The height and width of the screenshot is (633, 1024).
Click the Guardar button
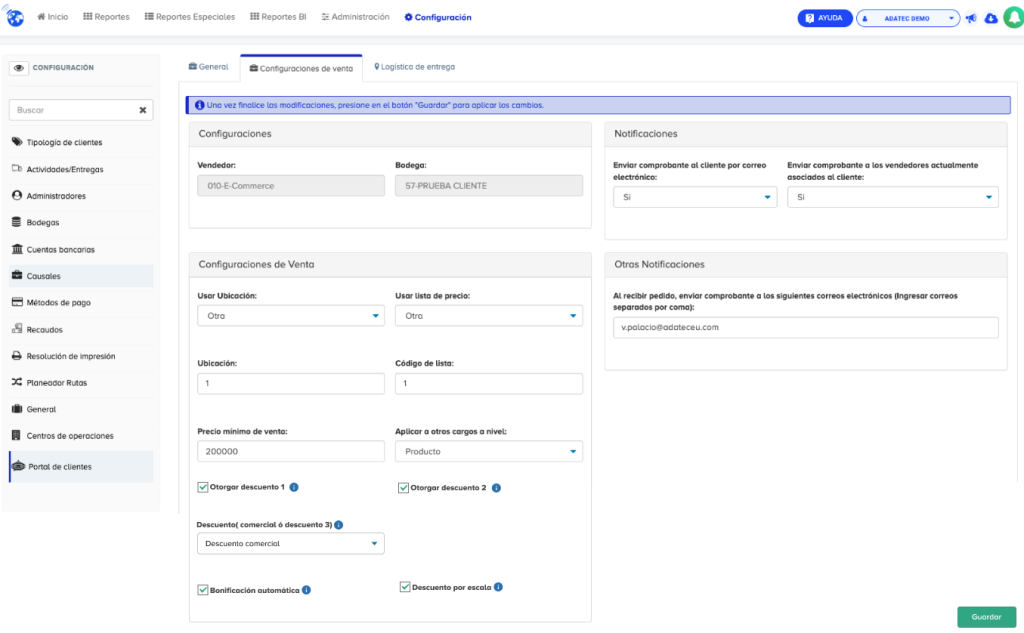(x=986, y=617)
